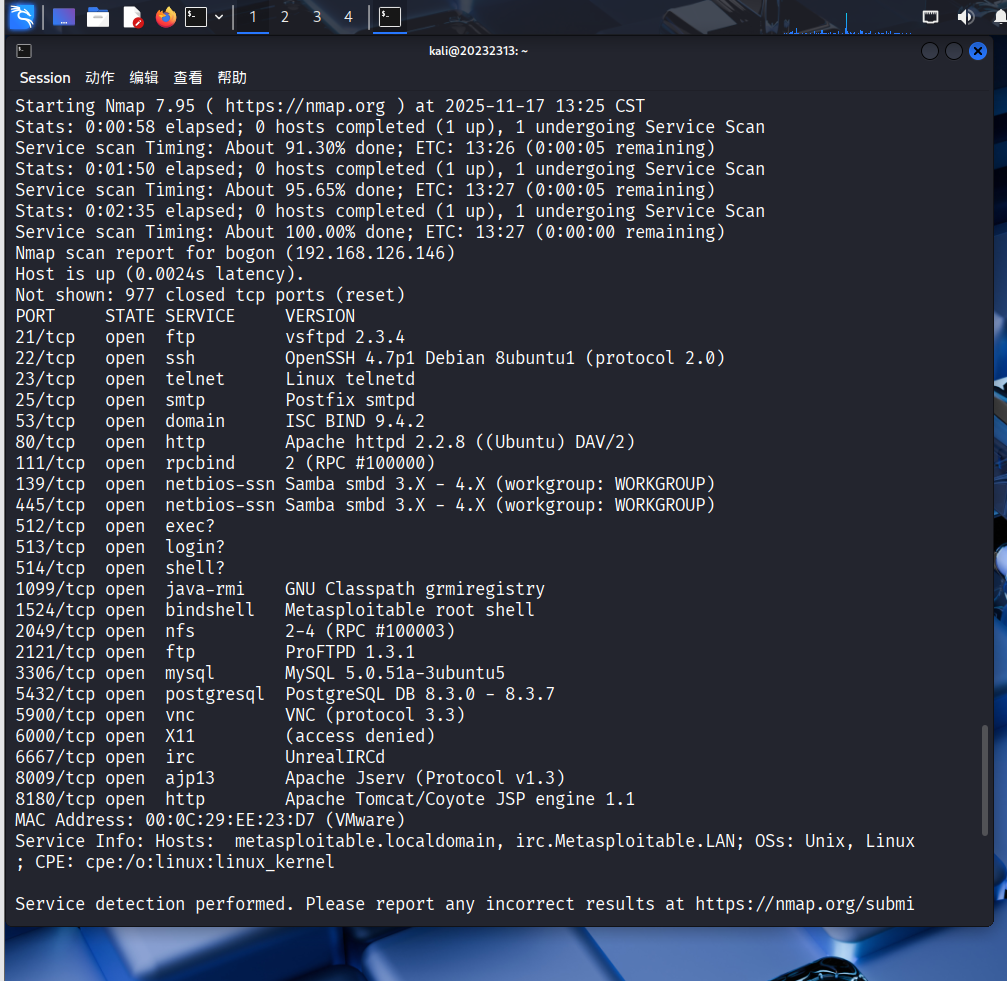Open the file manager from the panel
Screen dimensions: 1007x981
[x=98, y=17]
